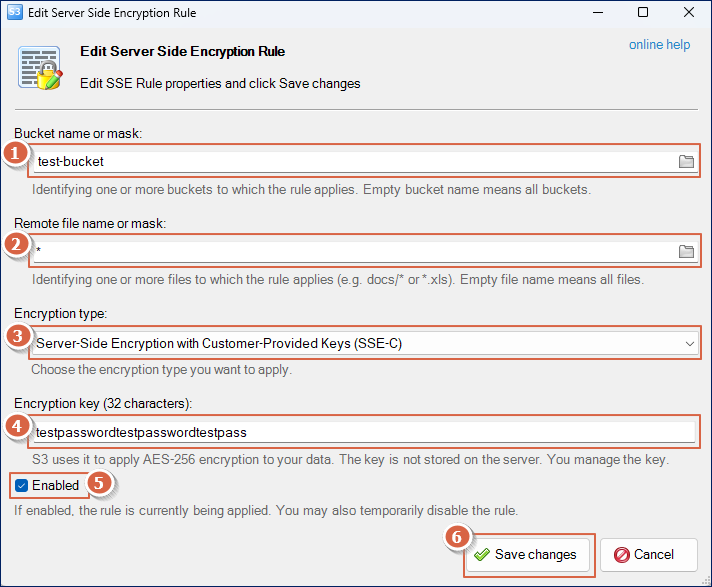712x587 pixels.
Task: Click the green checkmark icon on Save changes
Action: tap(482, 554)
